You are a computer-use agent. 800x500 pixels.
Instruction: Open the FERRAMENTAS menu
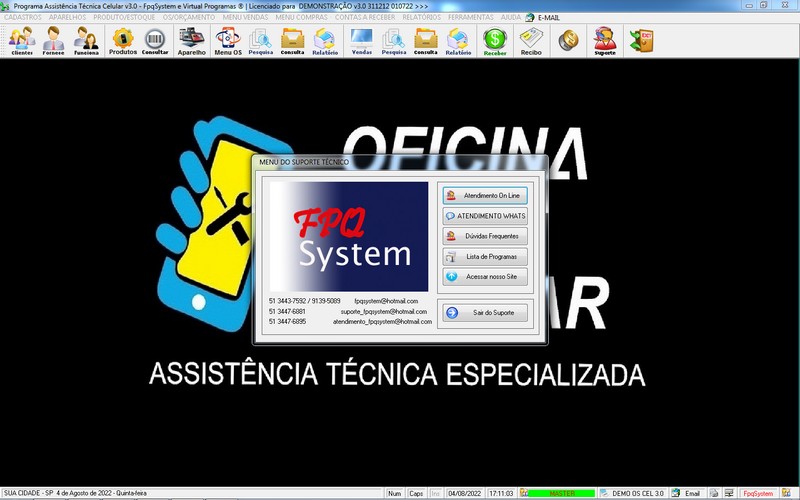click(470, 17)
